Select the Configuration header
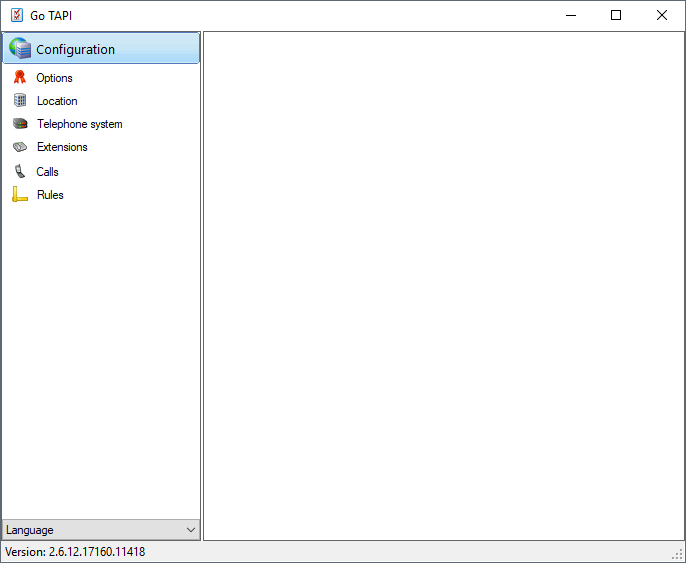Viewport: 686px width, 563px height. (101, 49)
